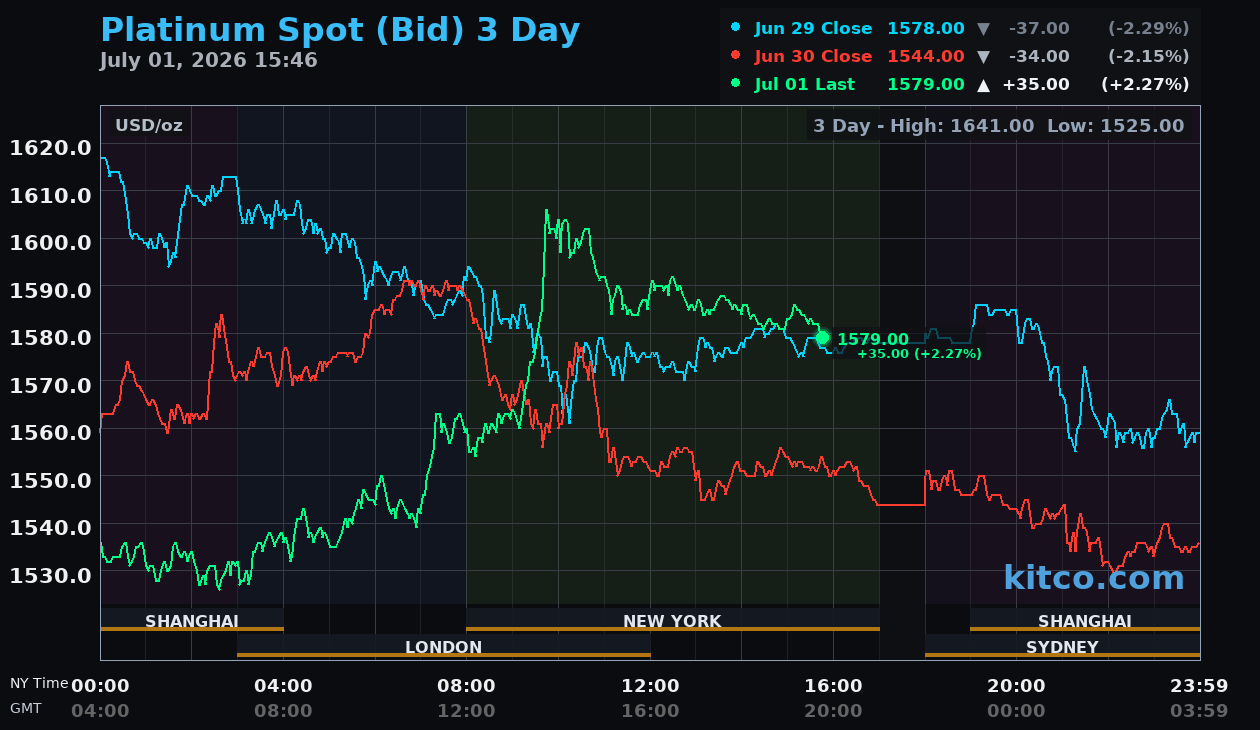Click the Low: 1525.00 readout
This screenshot has width=1260, height=730.
click(1115, 125)
